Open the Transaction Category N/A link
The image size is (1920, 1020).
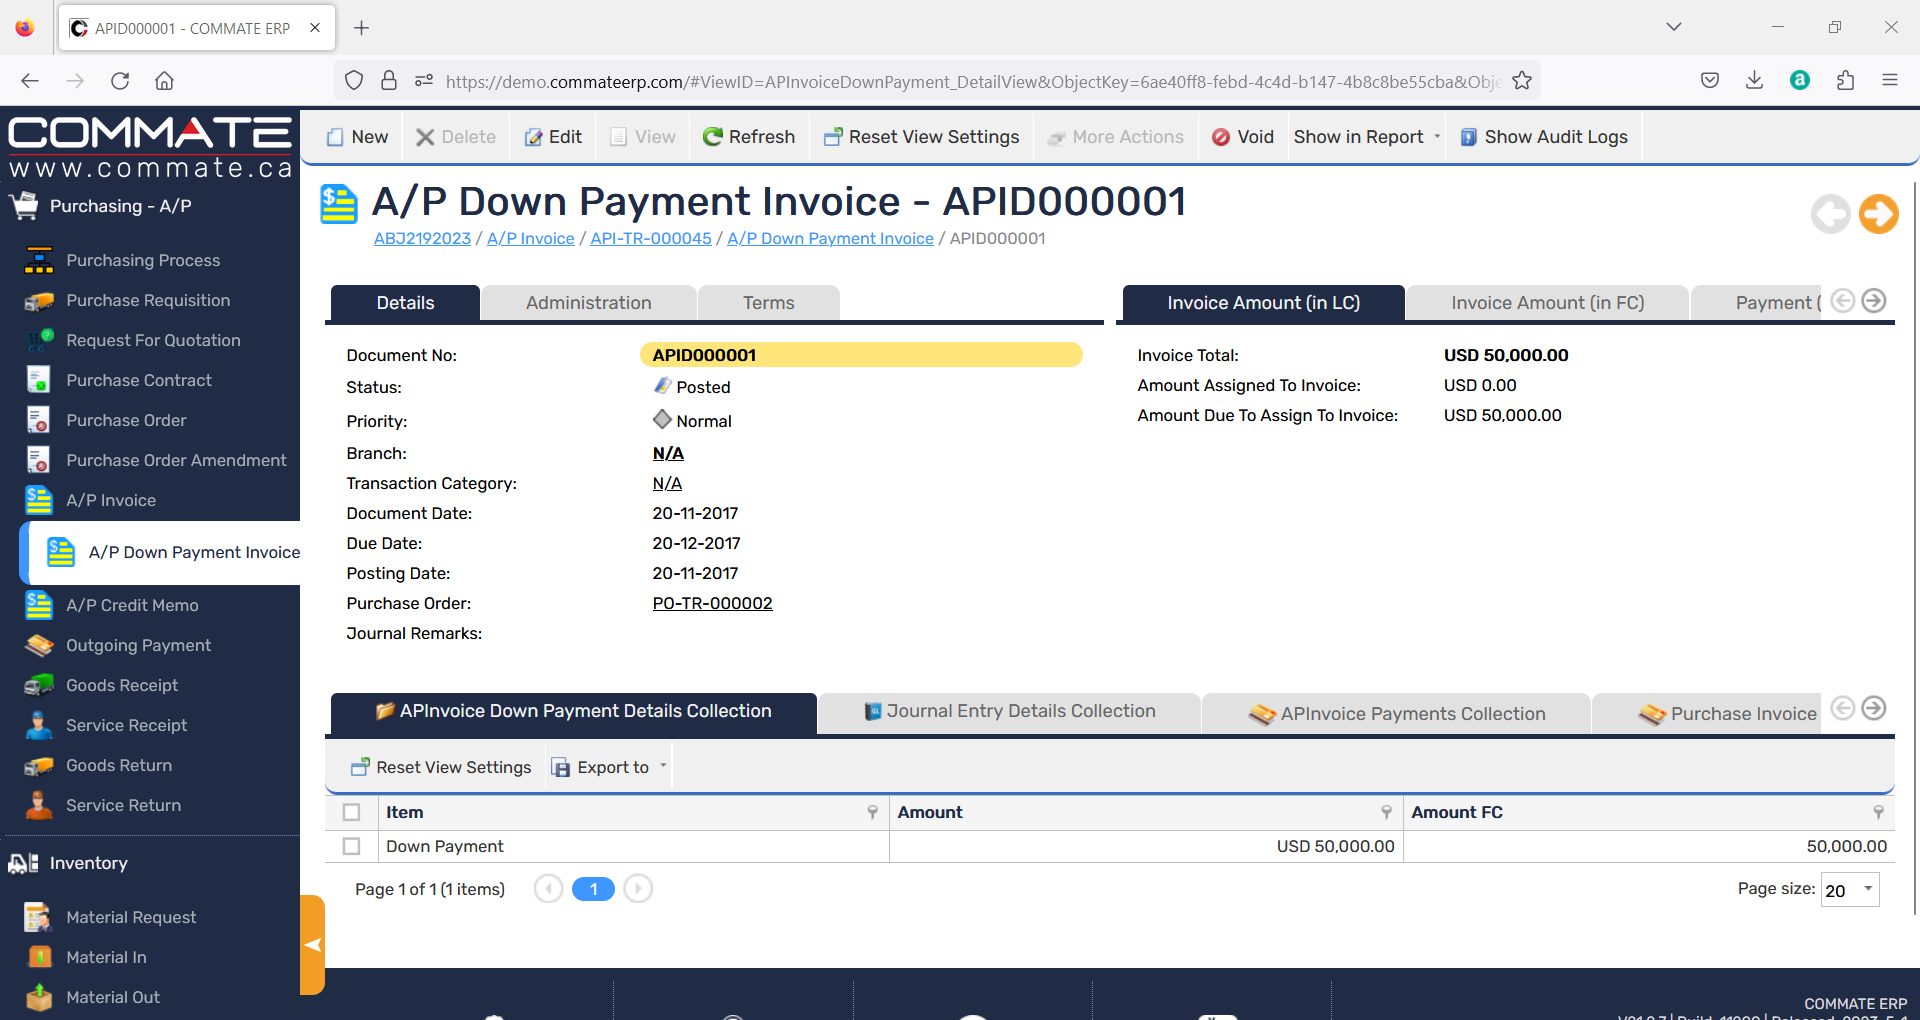[667, 483]
